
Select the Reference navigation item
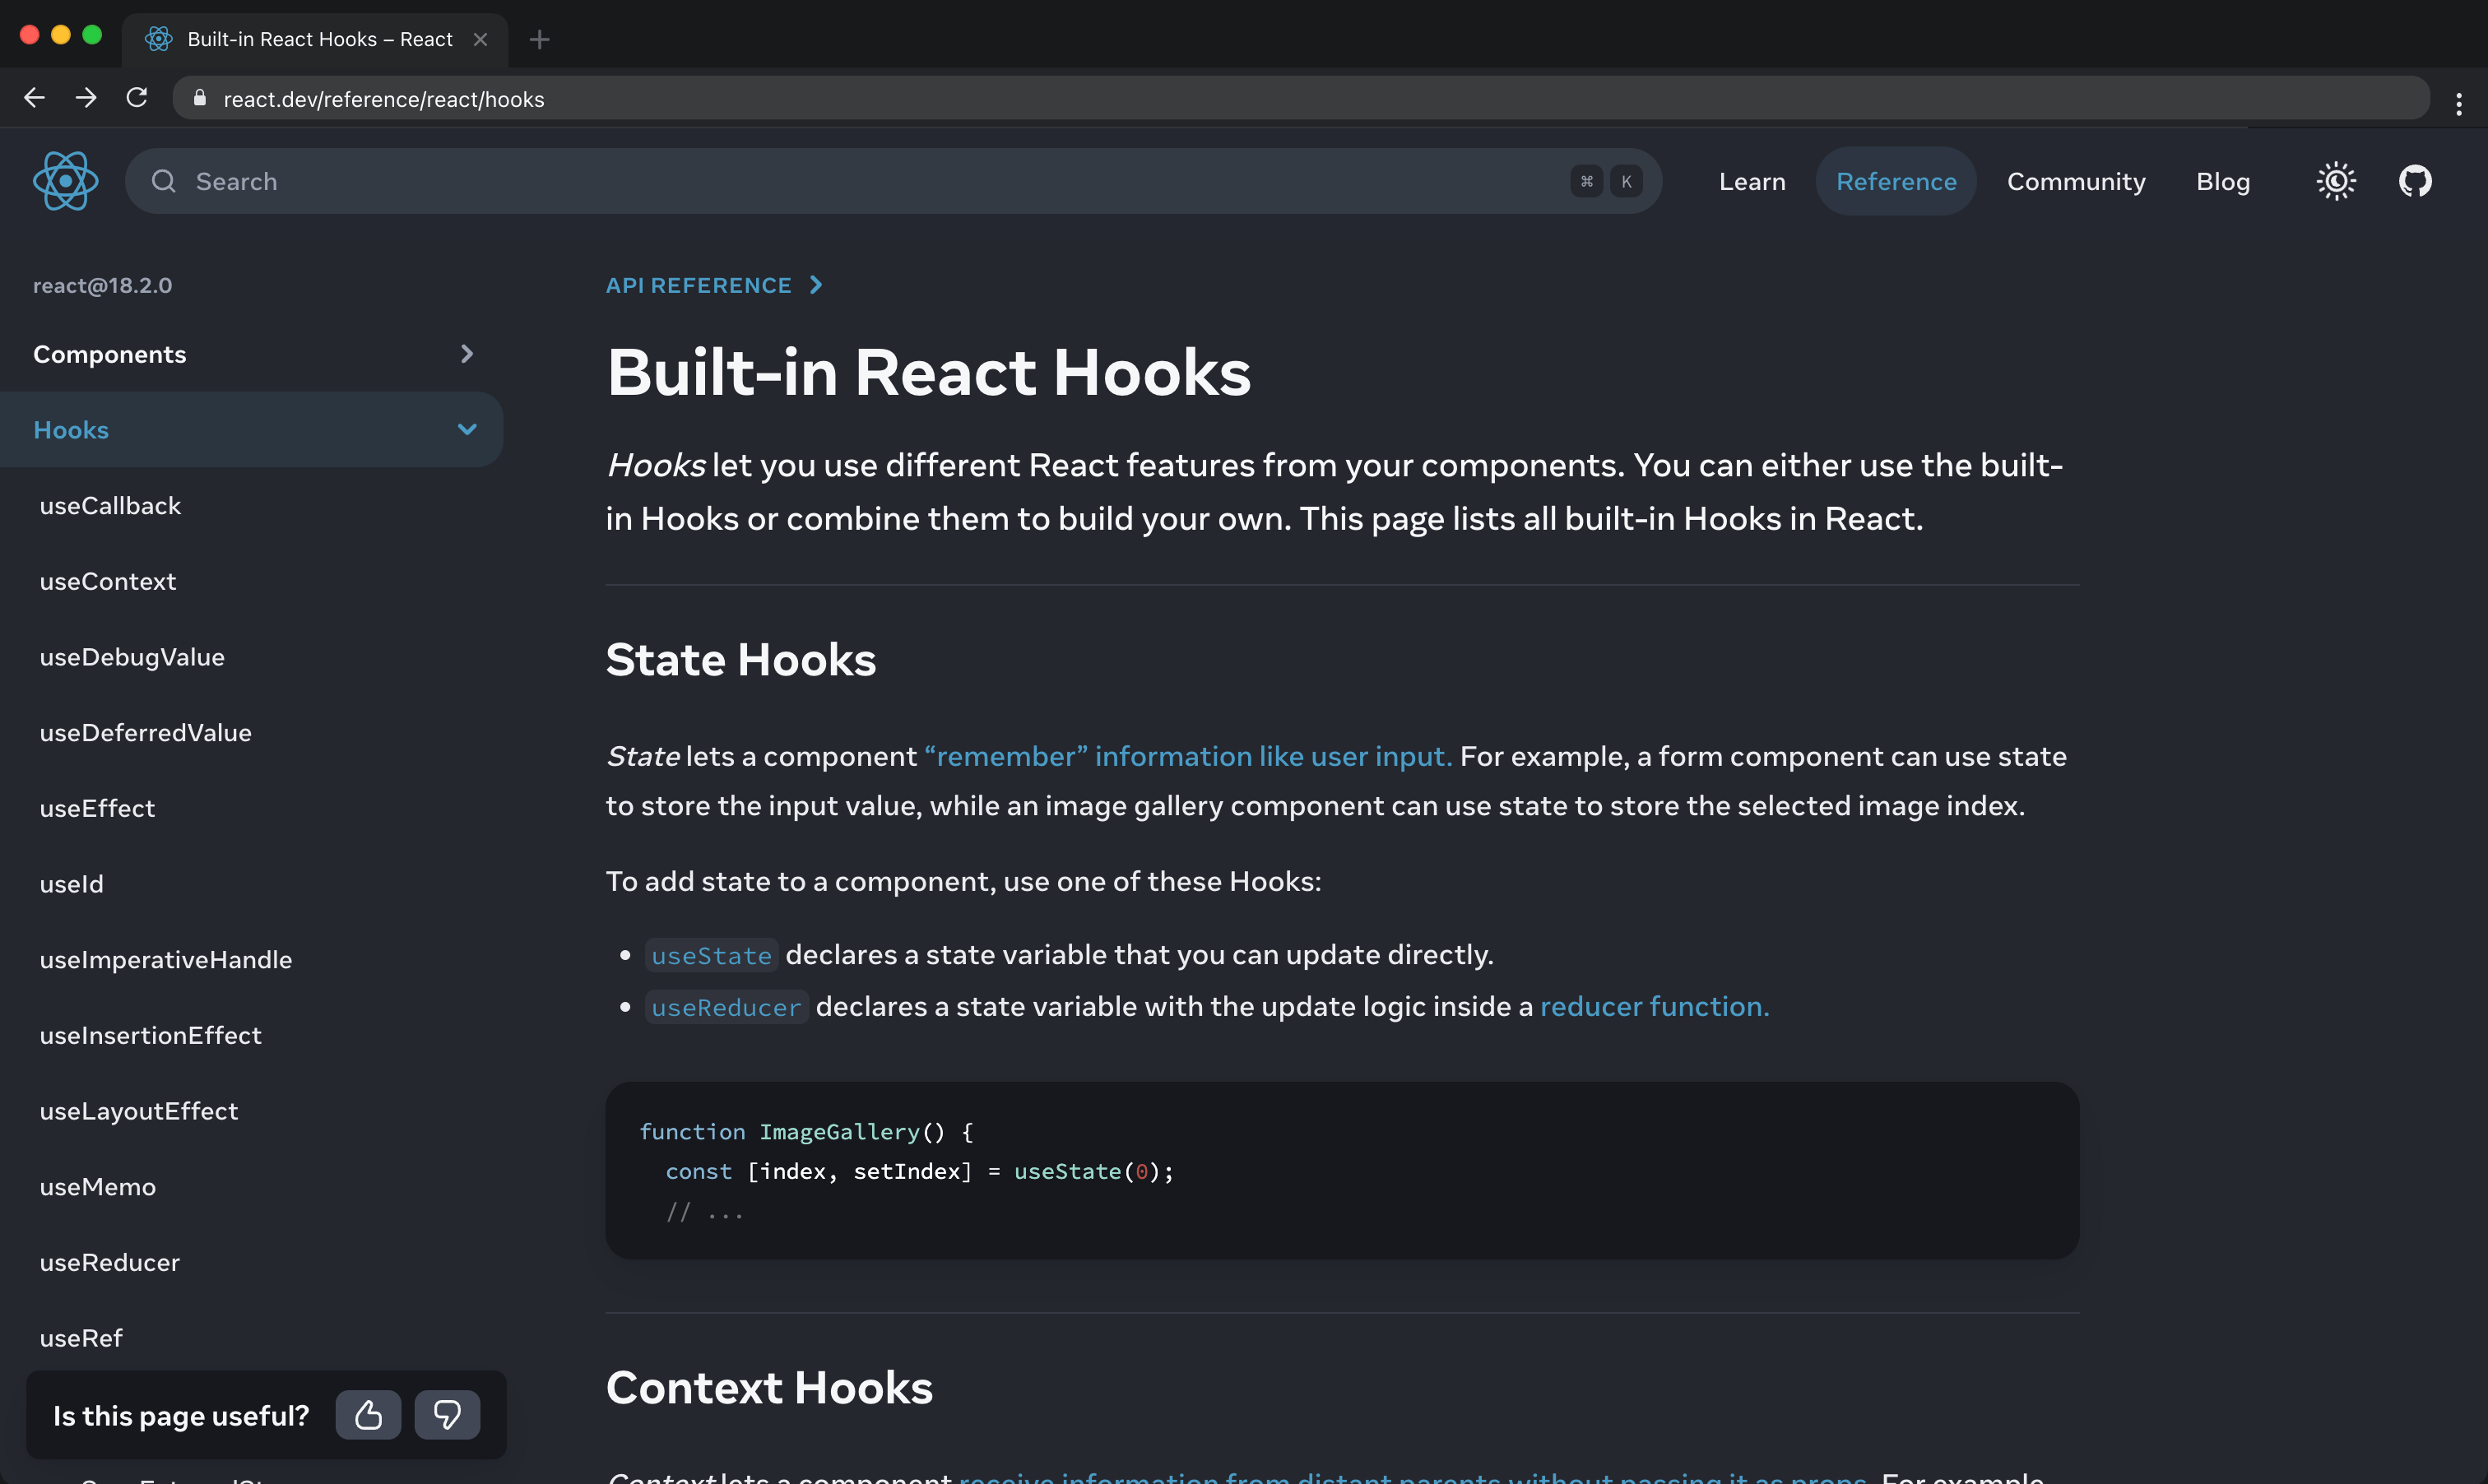click(1896, 181)
